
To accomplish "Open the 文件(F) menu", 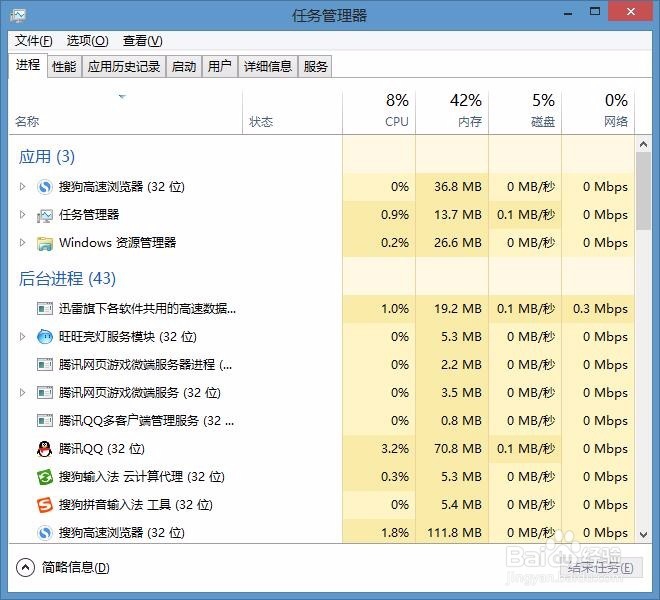I will pos(34,41).
